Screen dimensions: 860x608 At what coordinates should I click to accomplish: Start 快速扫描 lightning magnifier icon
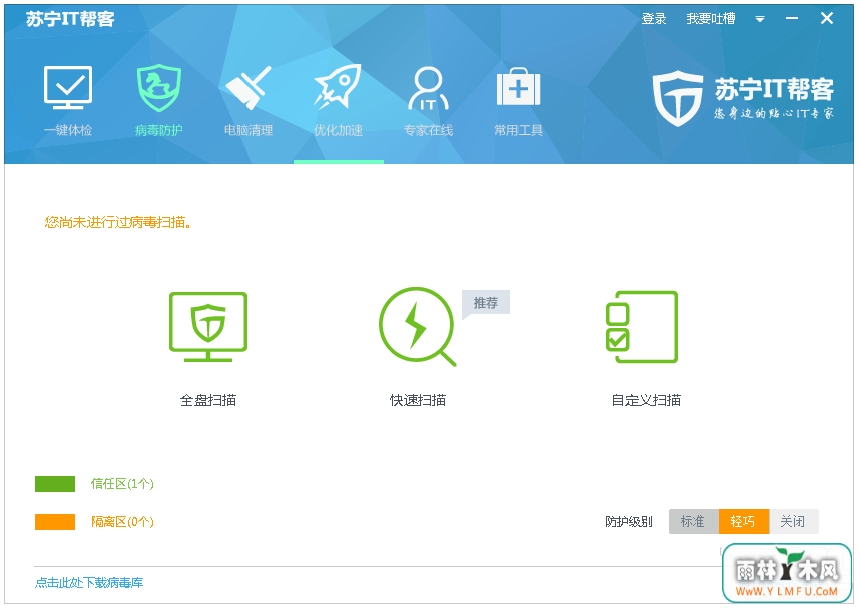point(418,327)
